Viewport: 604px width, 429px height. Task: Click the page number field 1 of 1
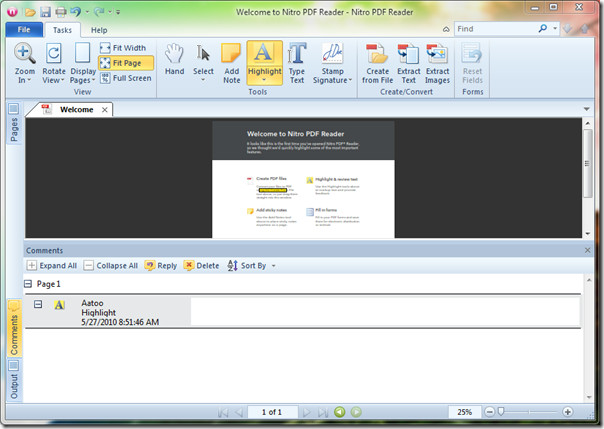point(272,412)
